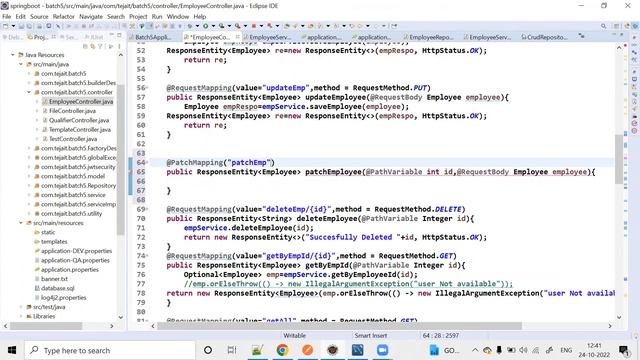This screenshot has height=360, width=640.
Task: Fold the patchEmp method at line 64
Action: point(147,162)
